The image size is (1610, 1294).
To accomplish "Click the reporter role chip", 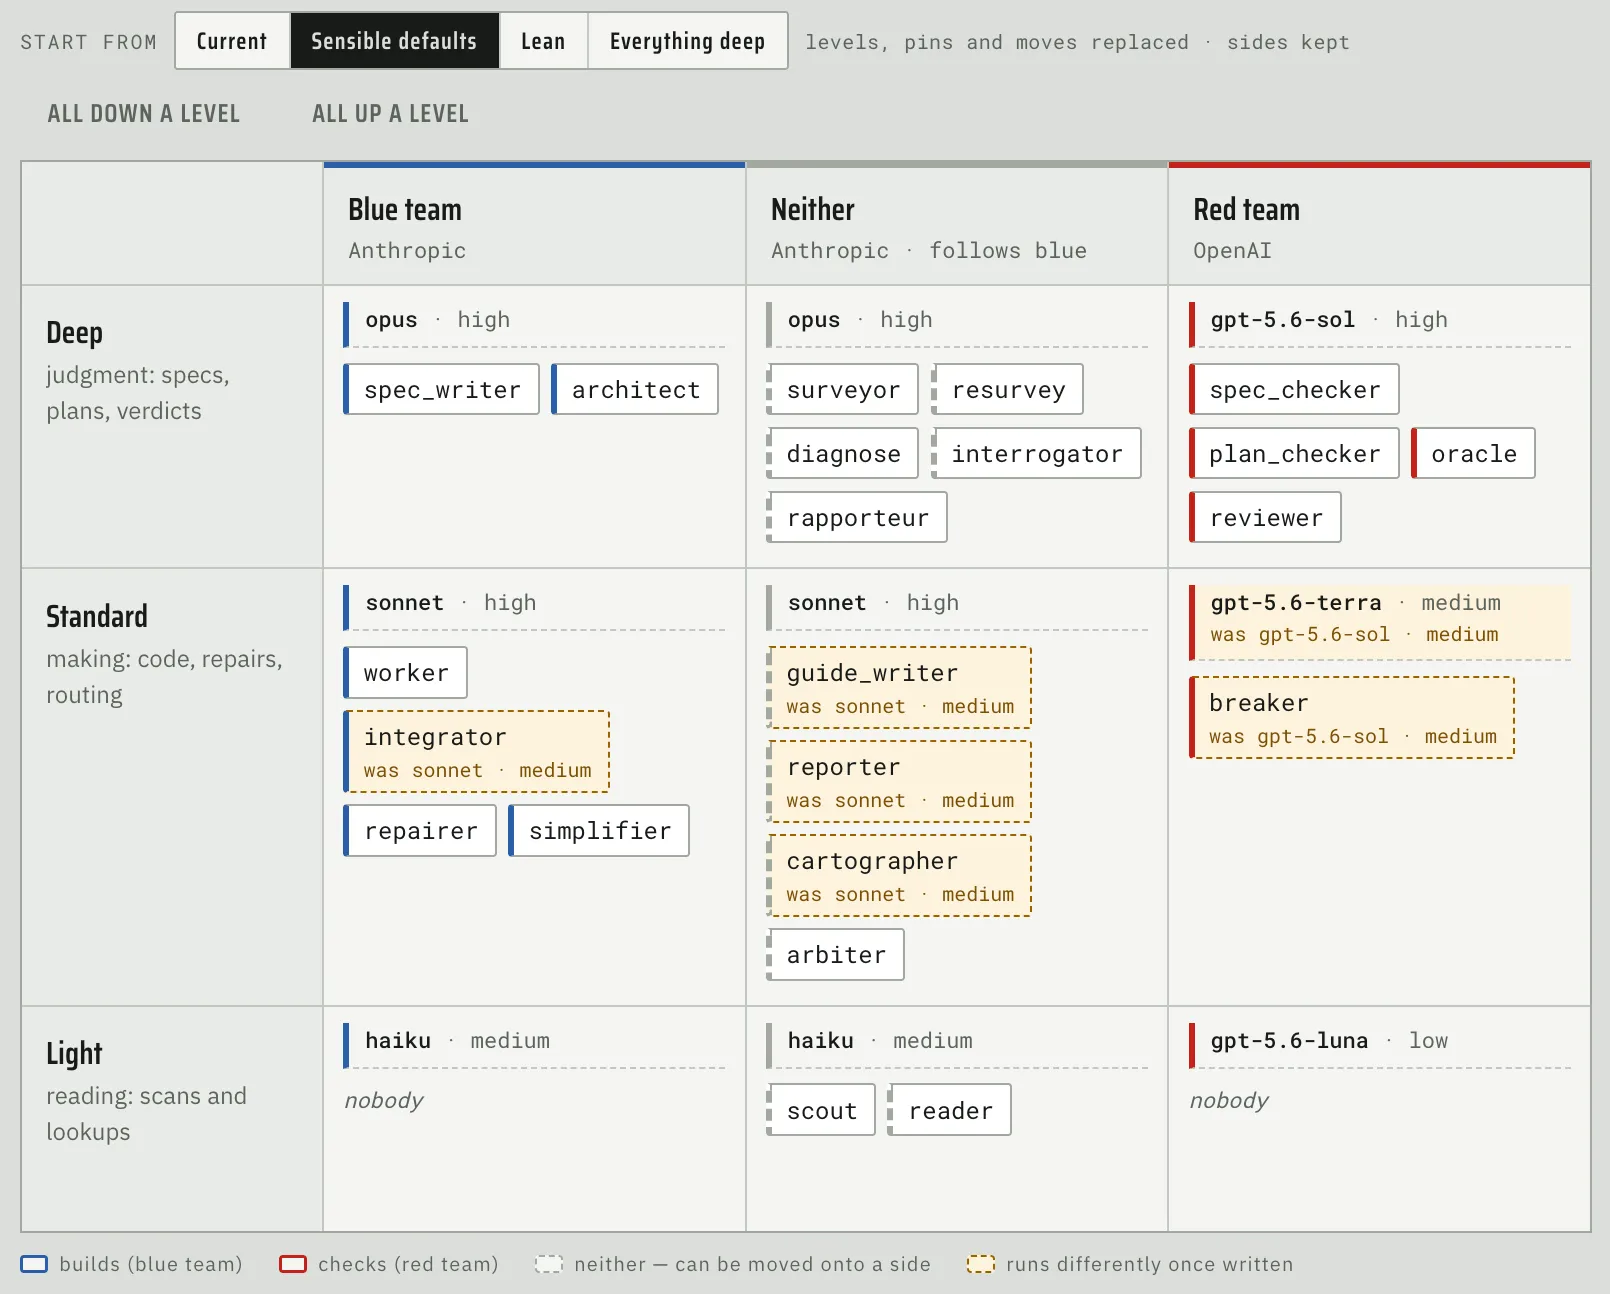I will click(899, 781).
